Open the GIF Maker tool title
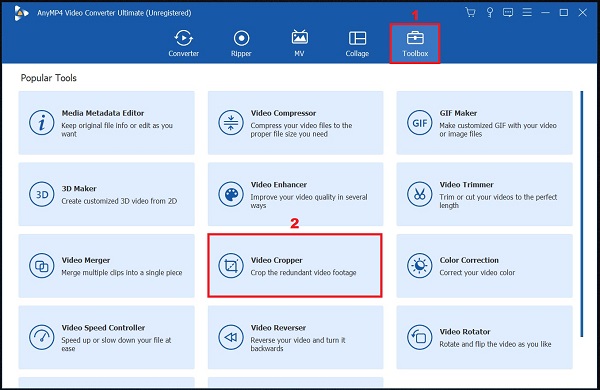The width and height of the screenshot is (600, 390). pyautogui.click(x=458, y=113)
